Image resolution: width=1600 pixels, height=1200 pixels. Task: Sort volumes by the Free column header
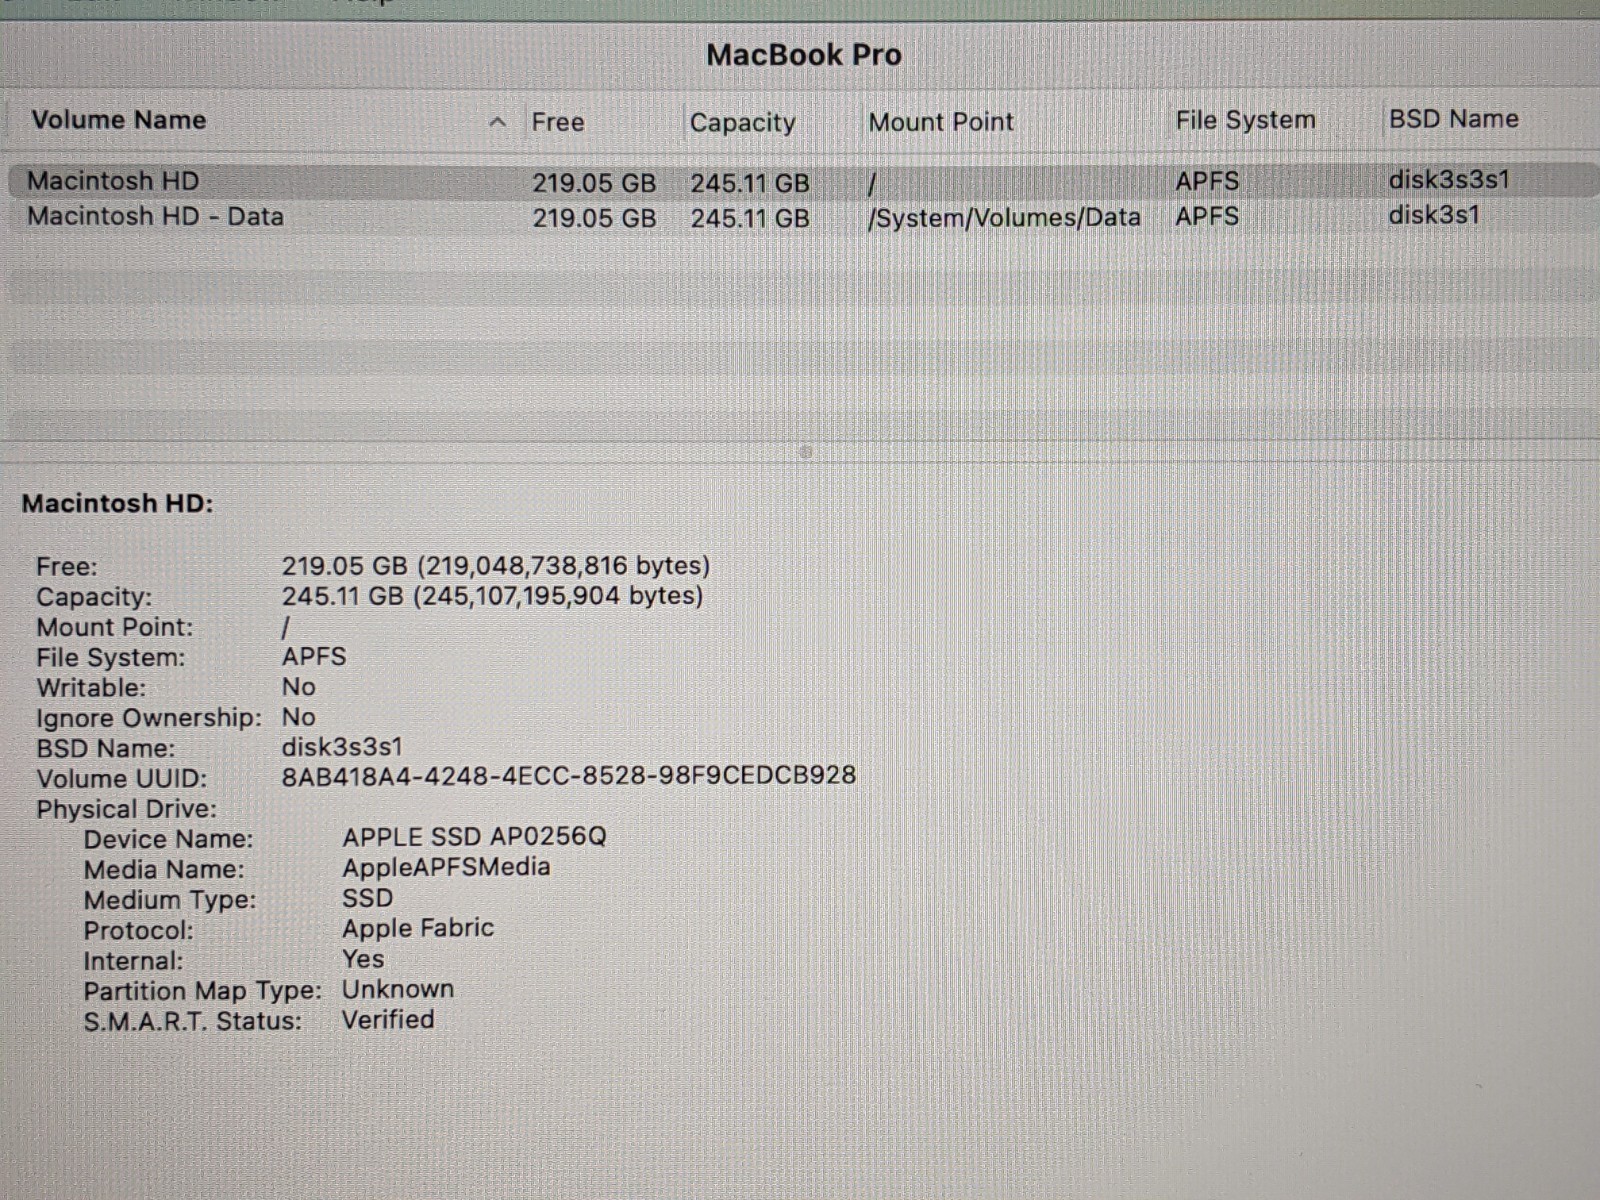[558, 122]
